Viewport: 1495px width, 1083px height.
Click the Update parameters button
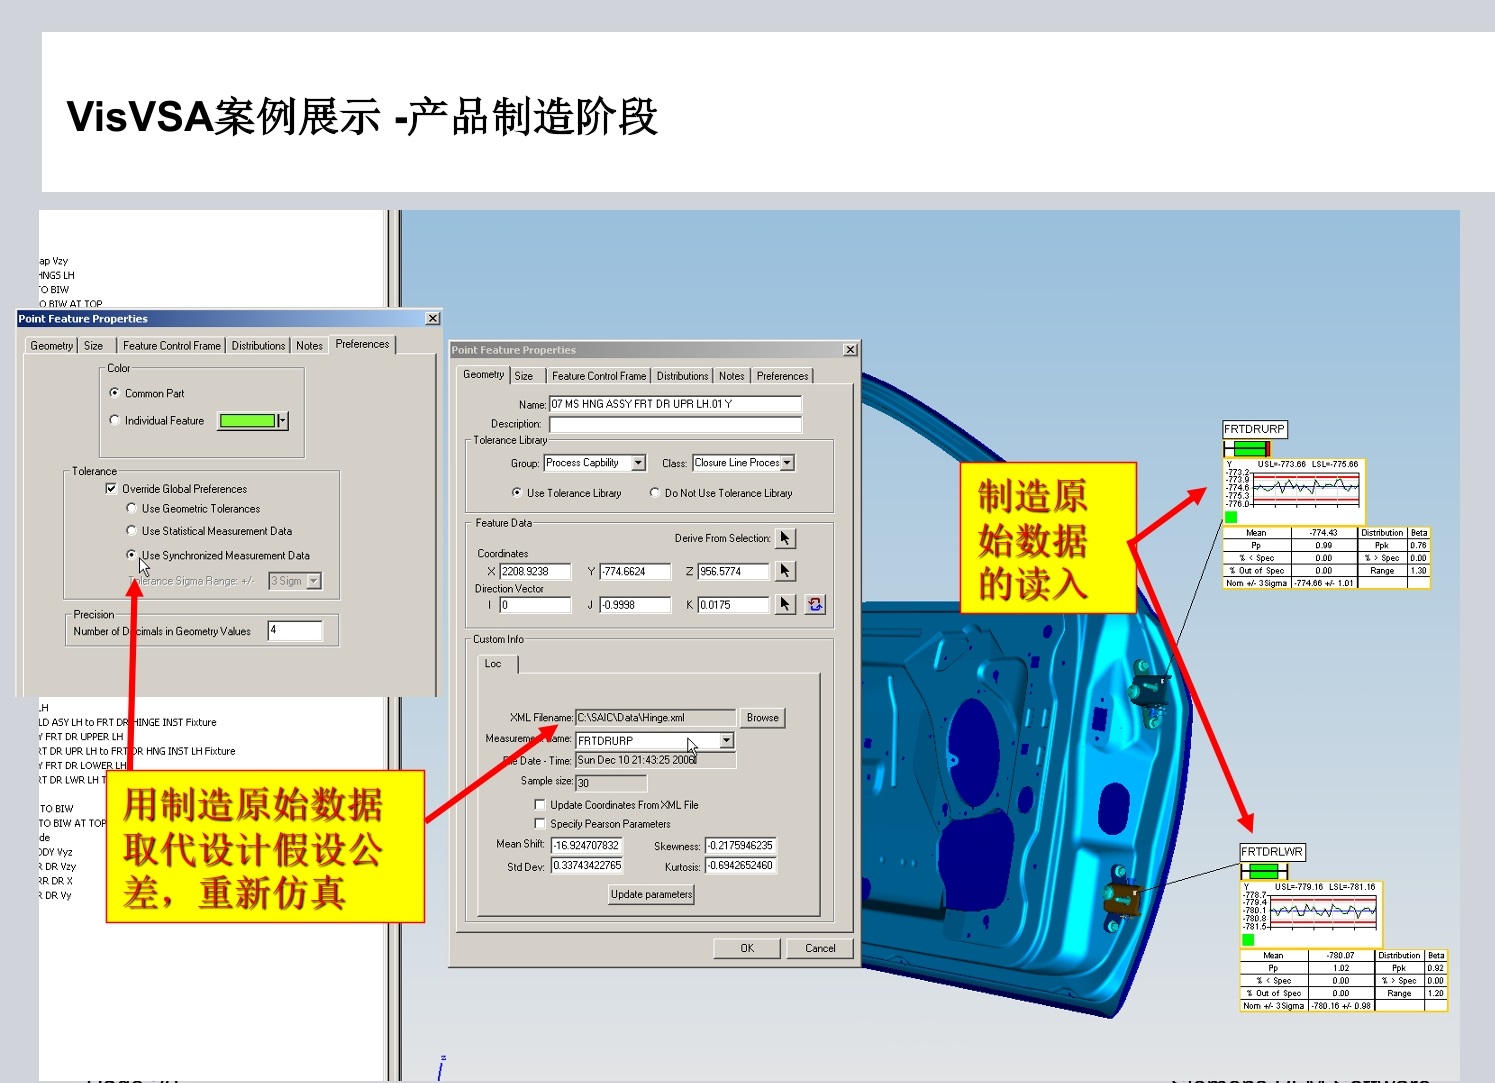click(x=651, y=894)
